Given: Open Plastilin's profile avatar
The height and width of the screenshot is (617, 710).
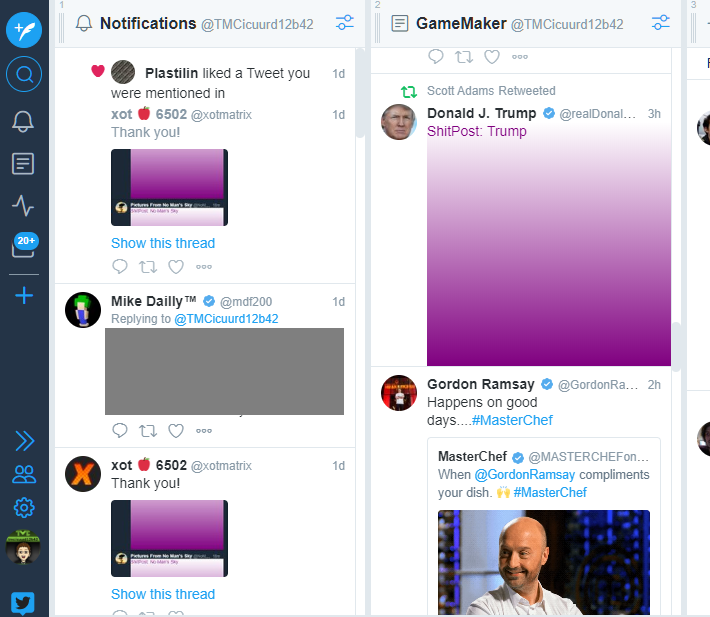Looking at the screenshot, I should pos(123,72).
